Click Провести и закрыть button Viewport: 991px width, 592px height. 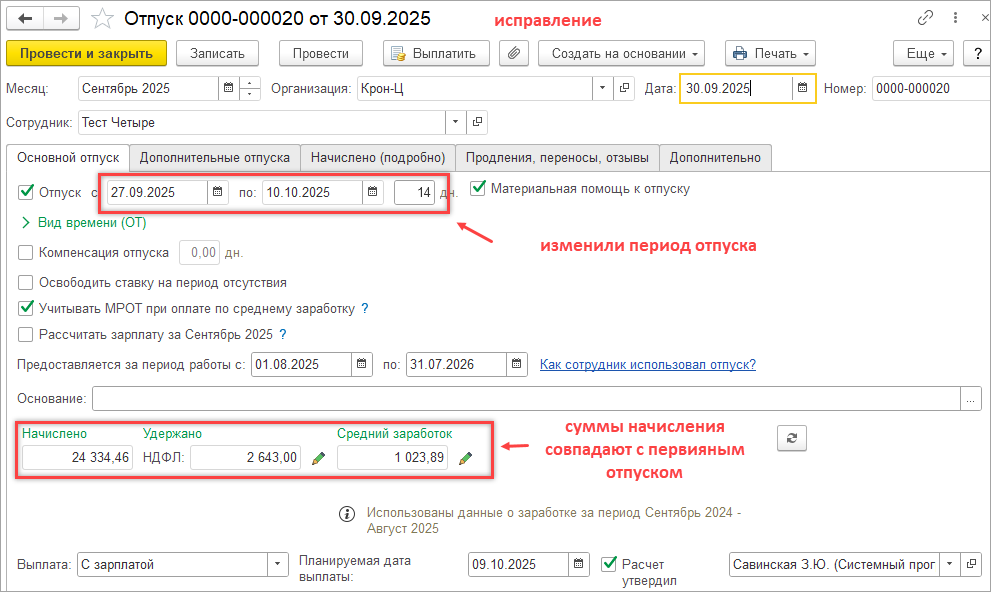(86, 53)
